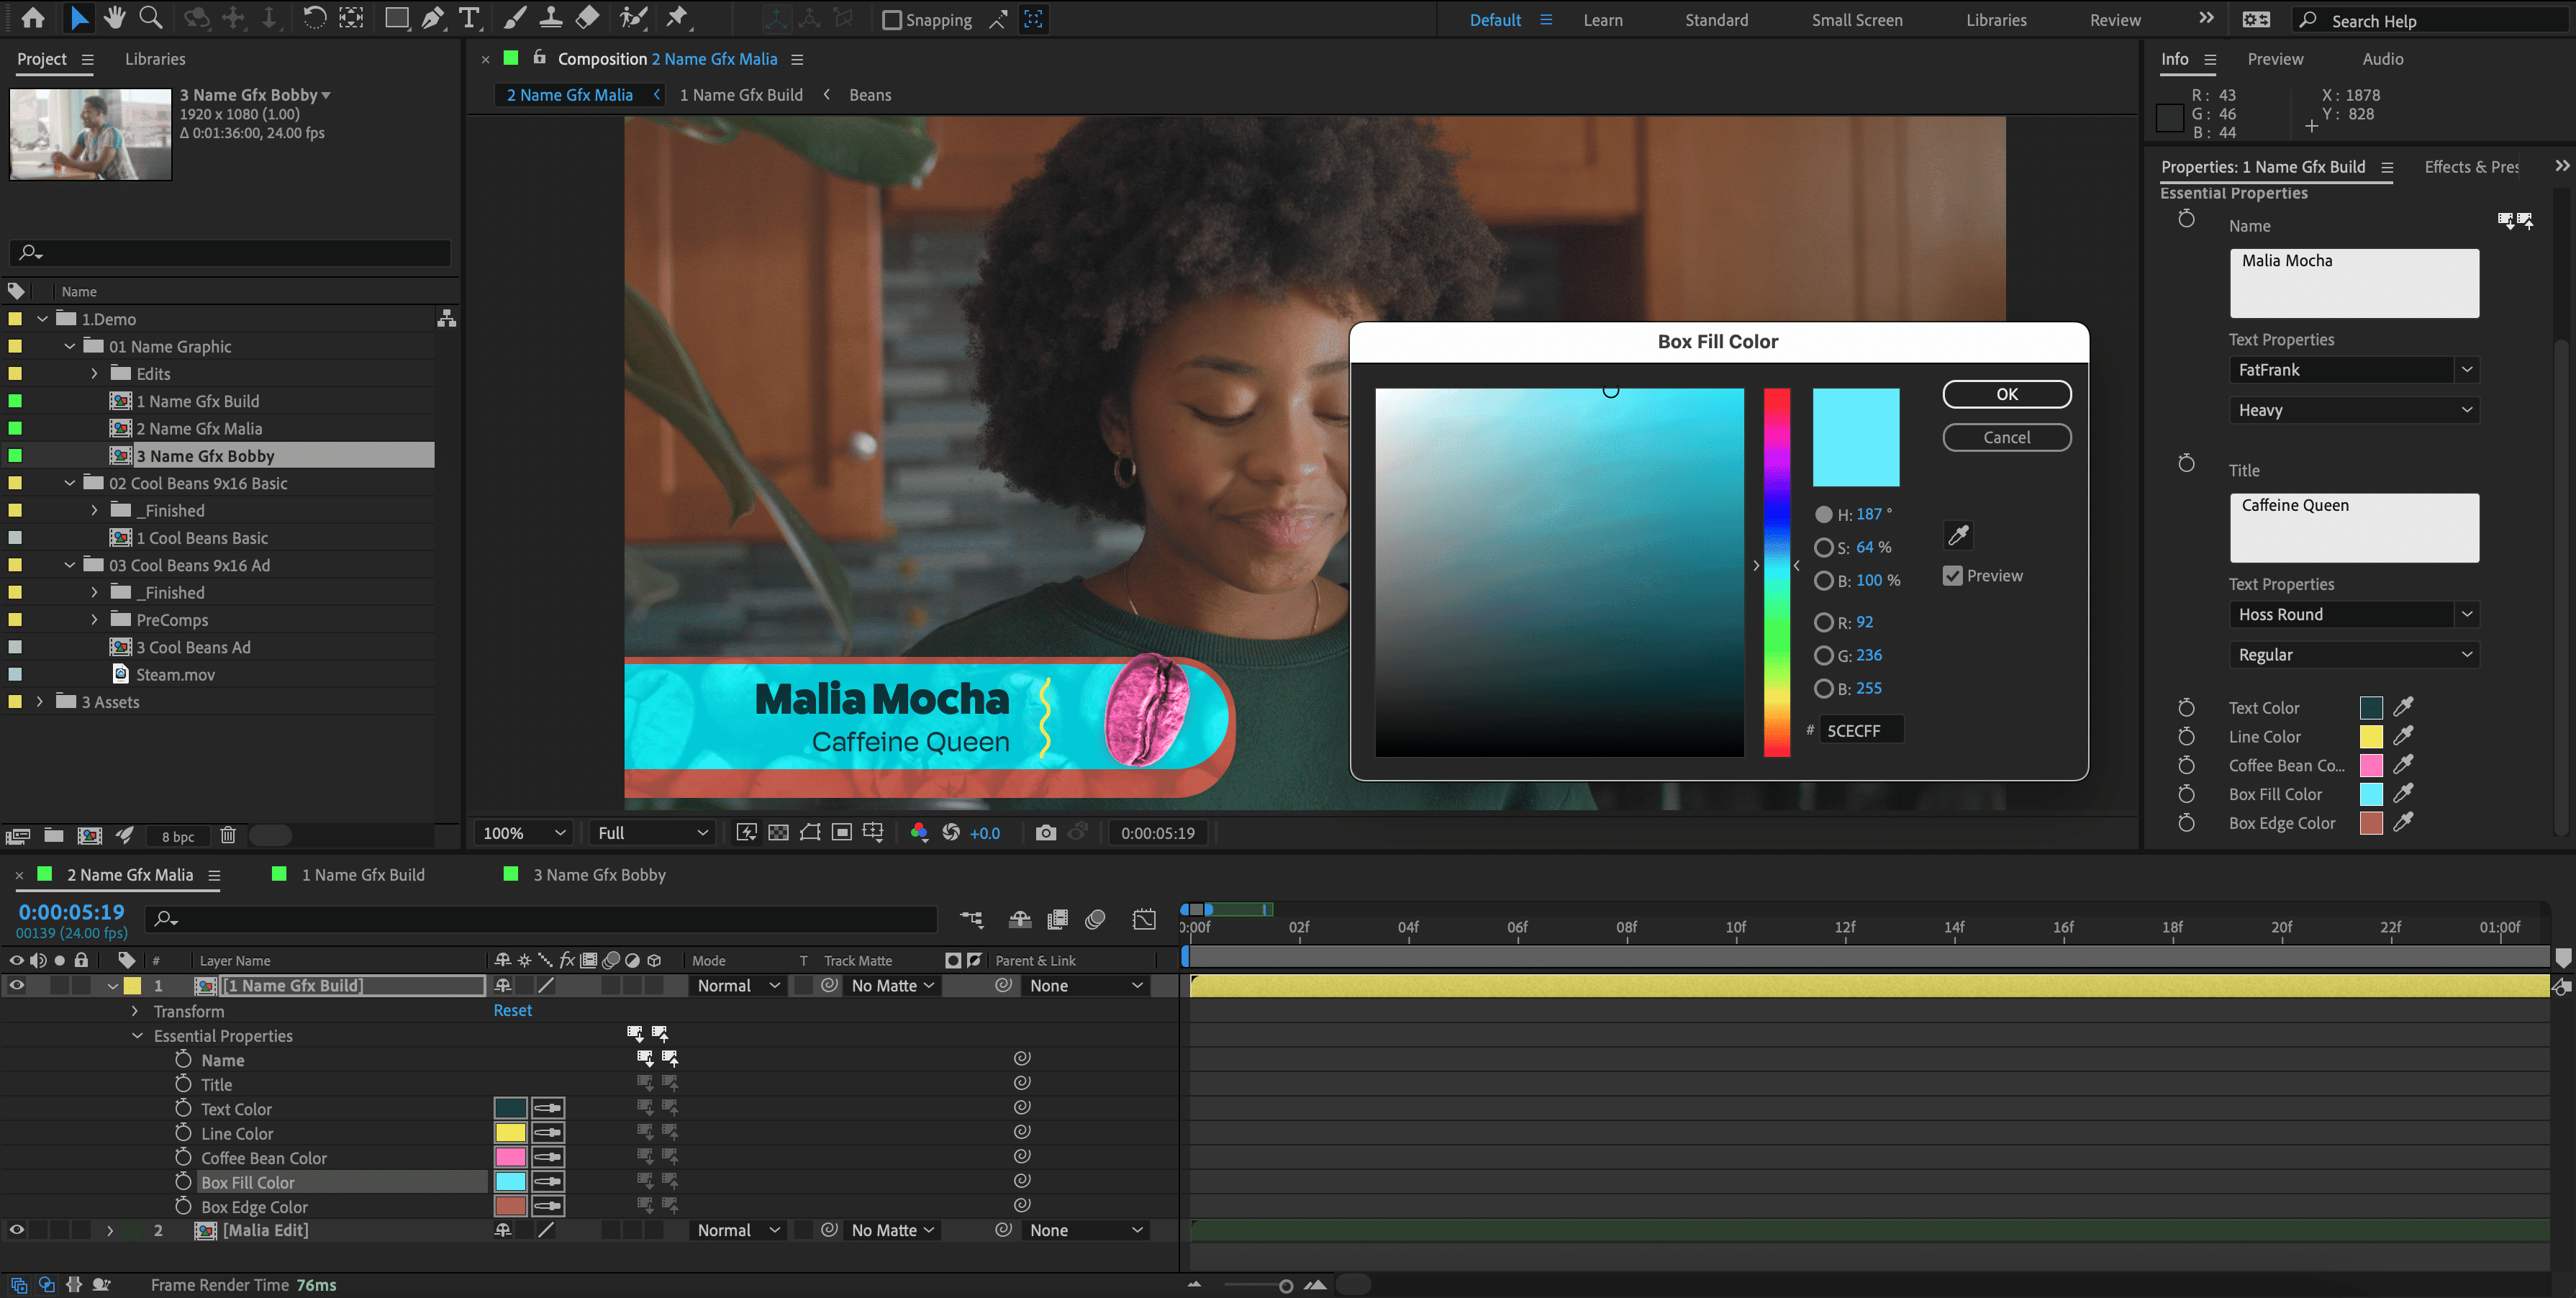Open the 100% magnification dropdown

[x=524, y=833]
